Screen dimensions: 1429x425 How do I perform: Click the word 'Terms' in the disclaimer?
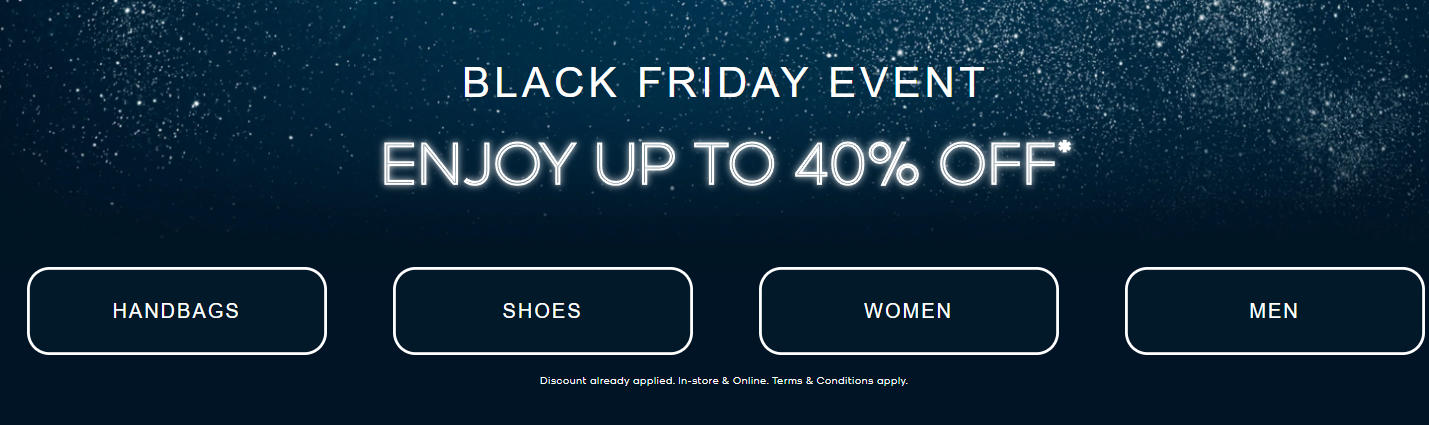788,381
